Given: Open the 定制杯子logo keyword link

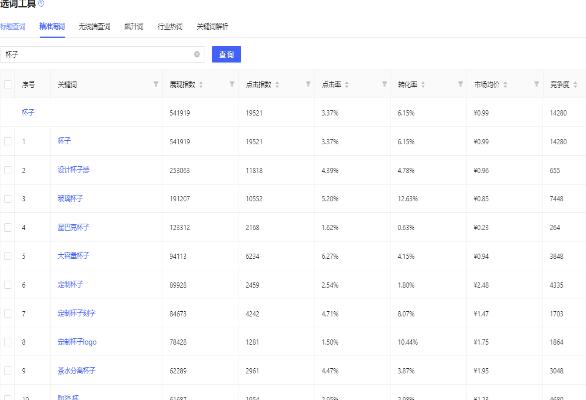Looking at the screenshot, I should (77, 342).
